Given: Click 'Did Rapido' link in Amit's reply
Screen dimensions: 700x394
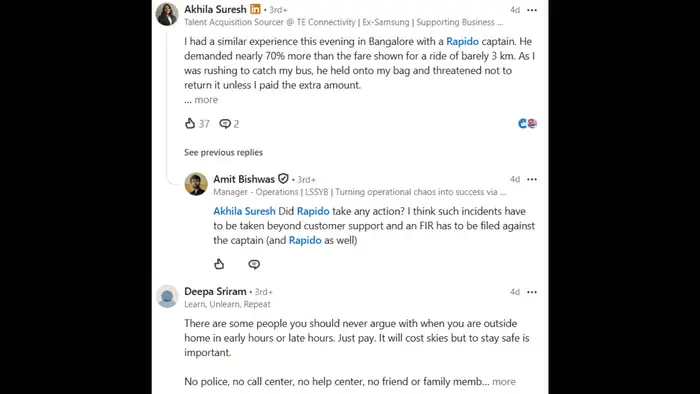Looking at the screenshot, I should pos(313,211).
